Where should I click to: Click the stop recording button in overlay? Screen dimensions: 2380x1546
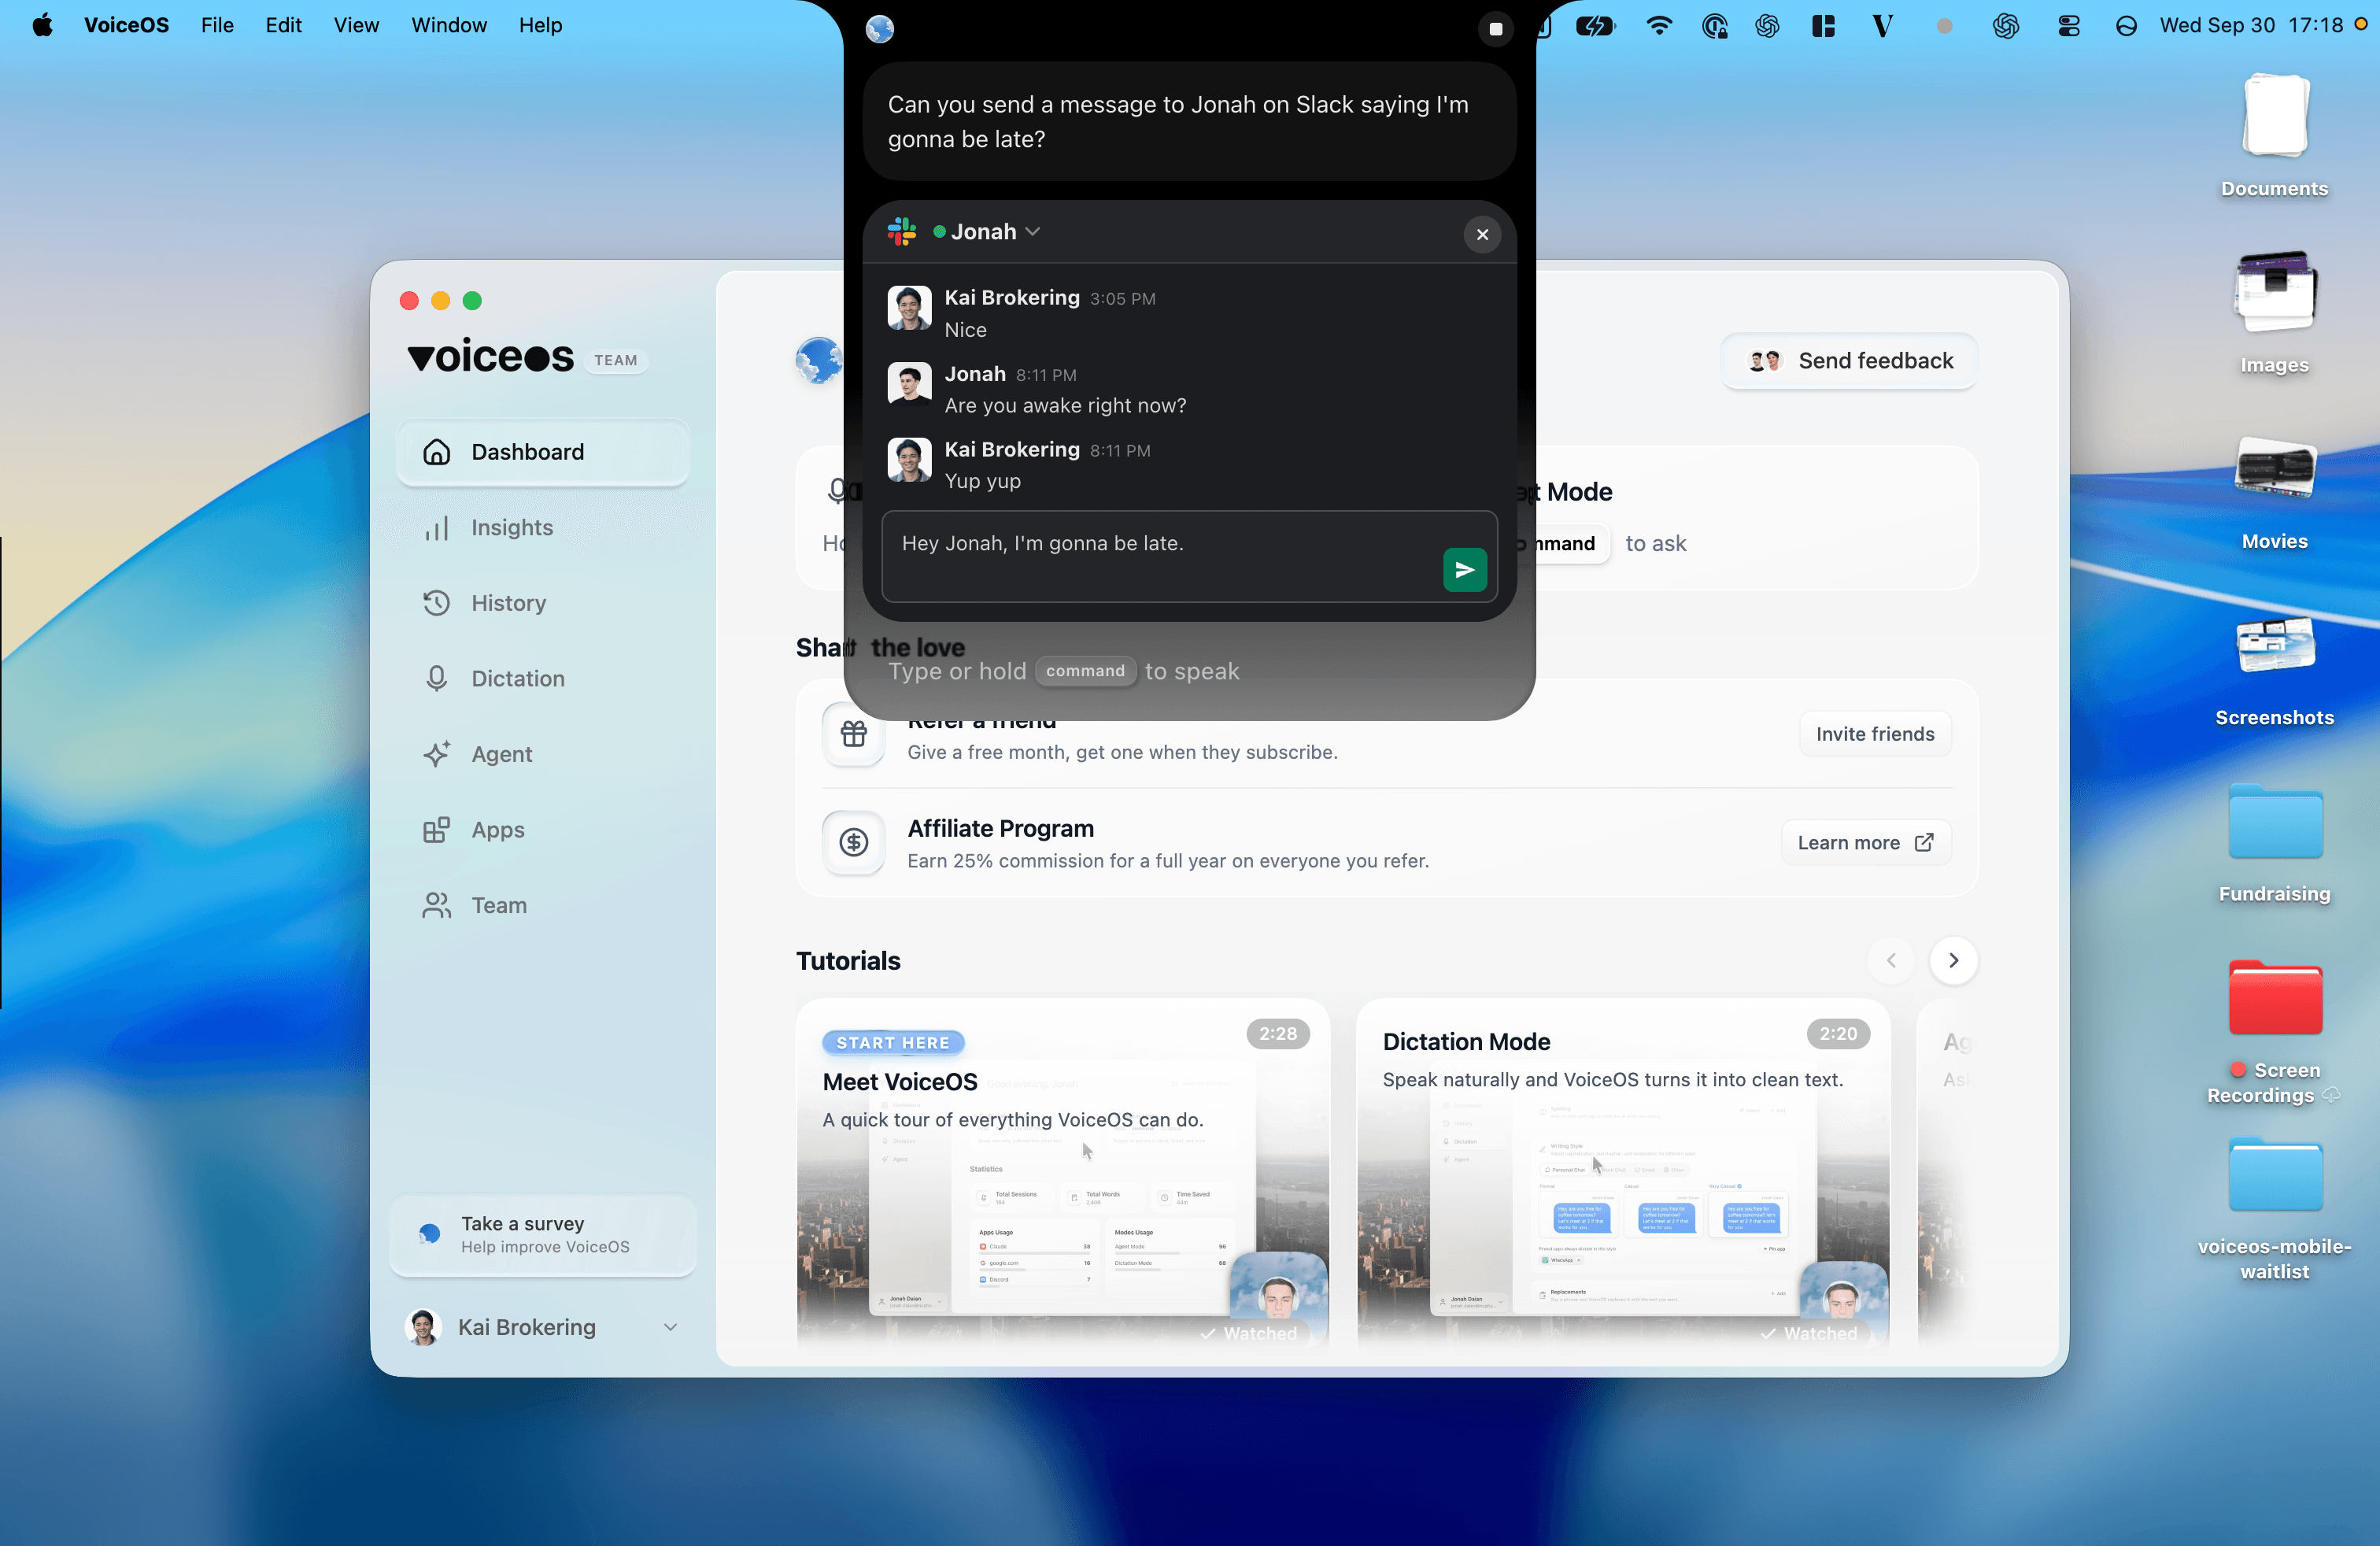1495,28
